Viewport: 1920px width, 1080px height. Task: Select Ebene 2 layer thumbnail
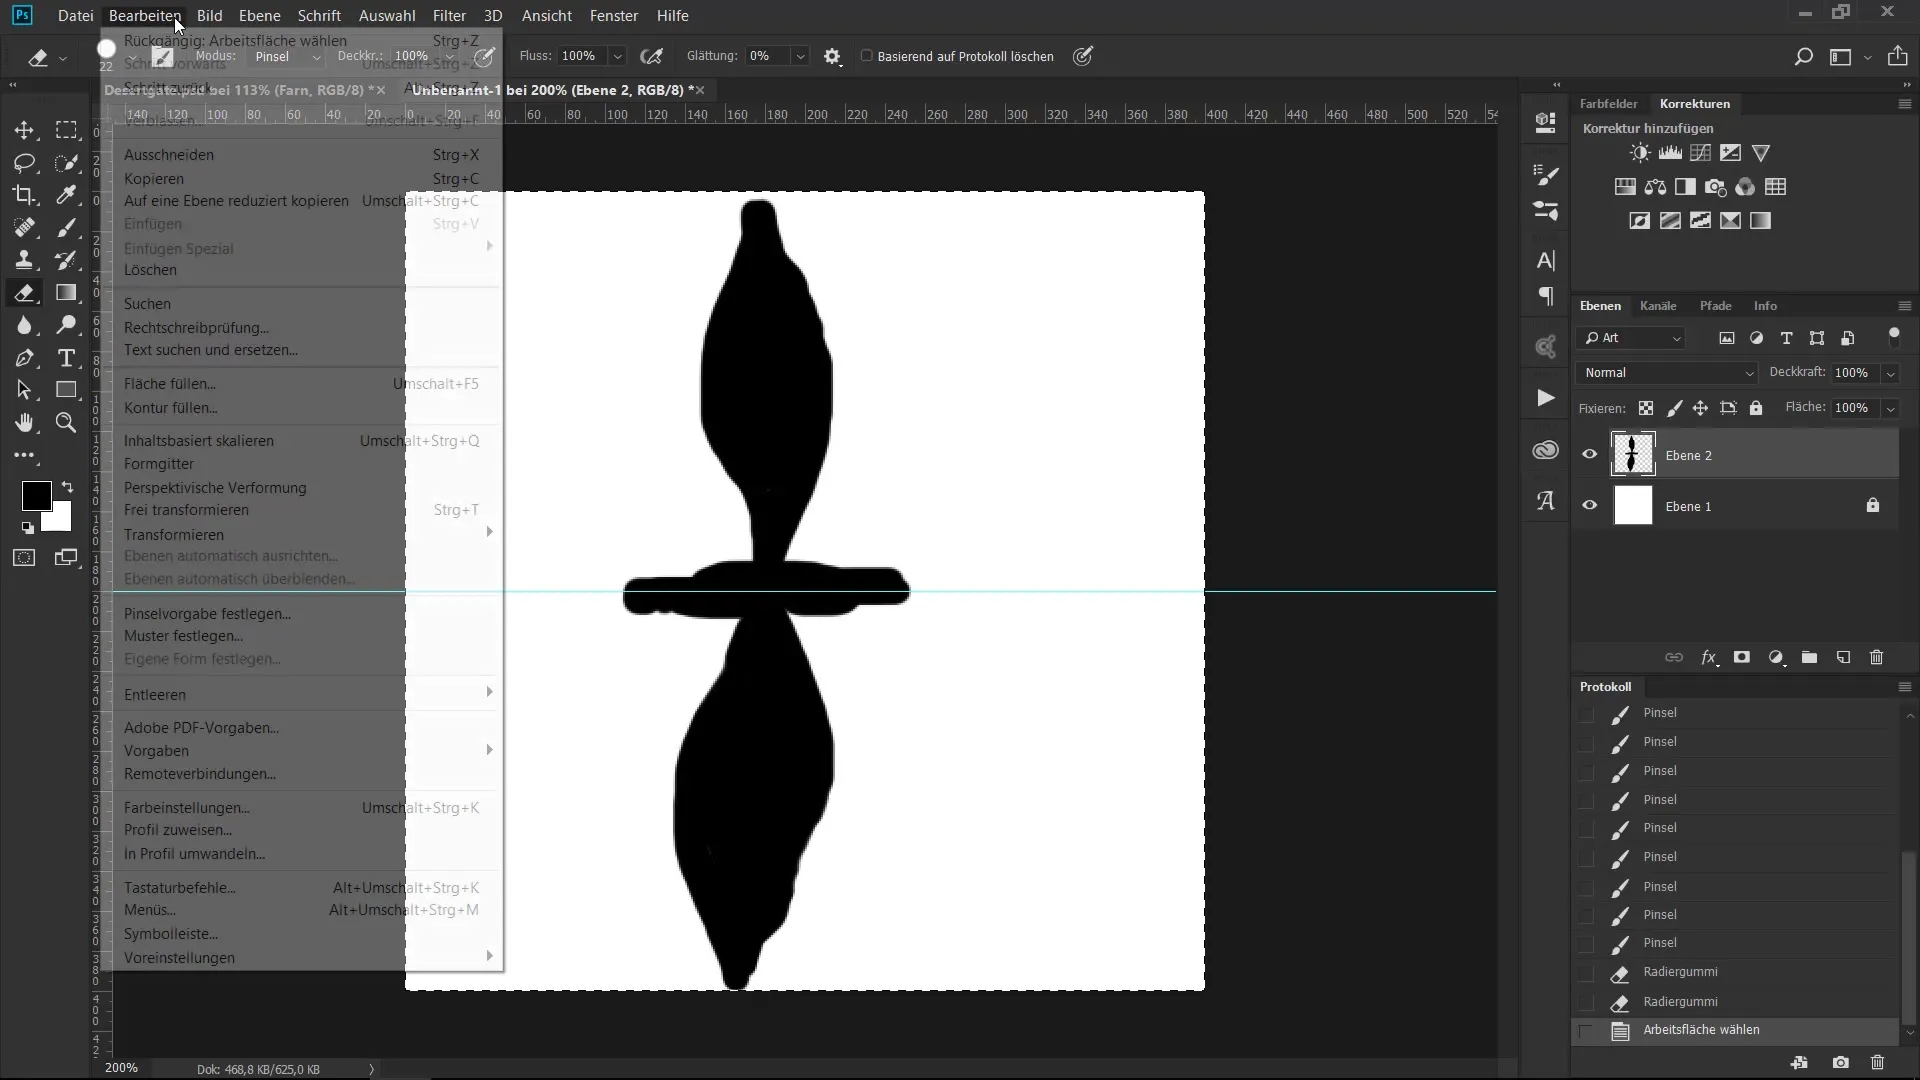(1633, 455)
